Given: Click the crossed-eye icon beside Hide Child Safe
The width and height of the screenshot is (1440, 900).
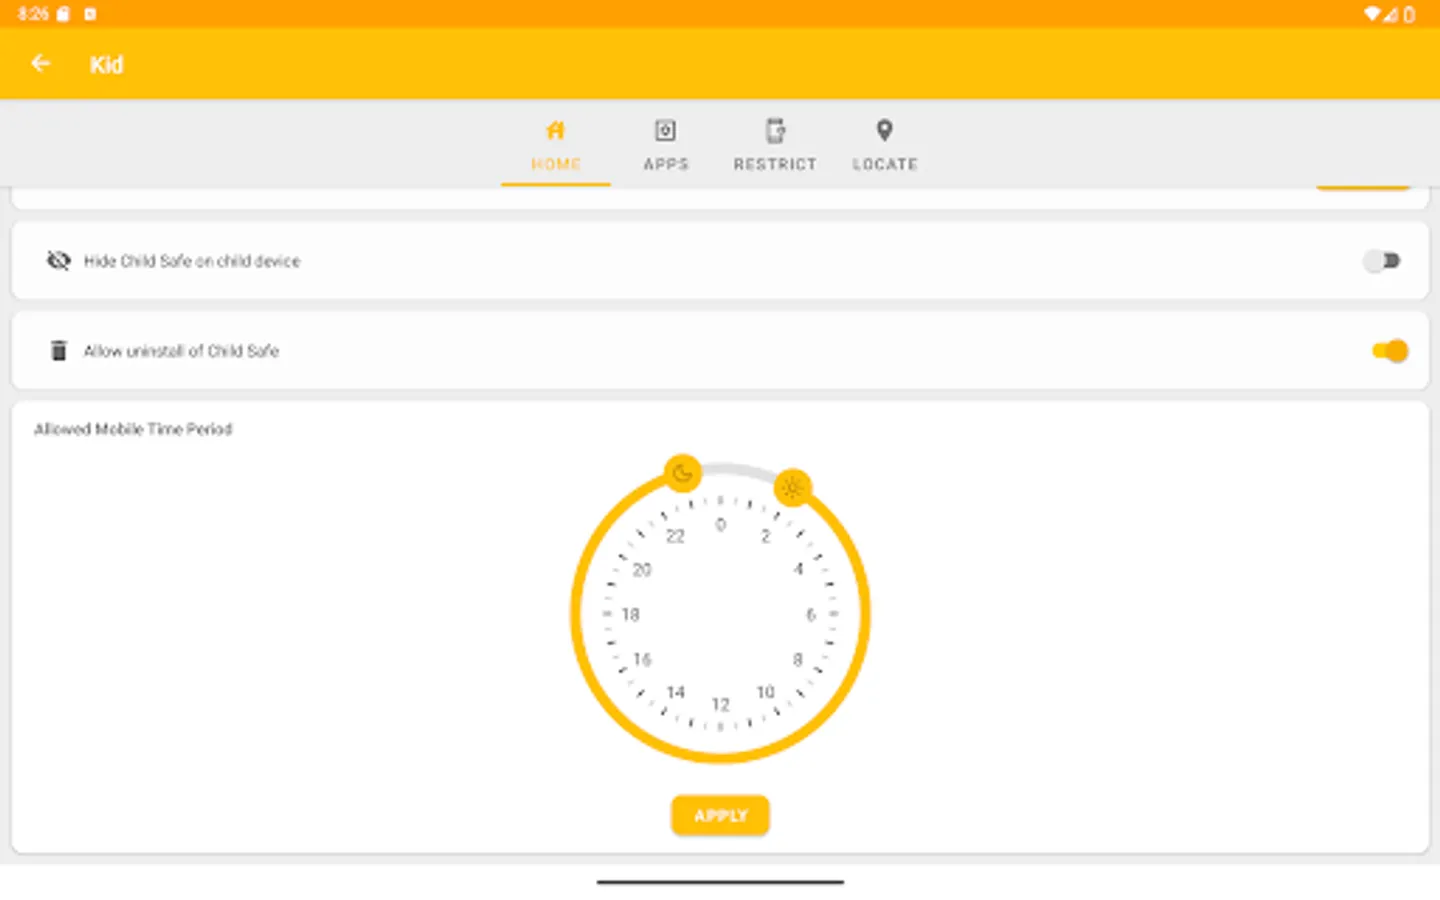Looking at the screenshot, I should (59, 261).
